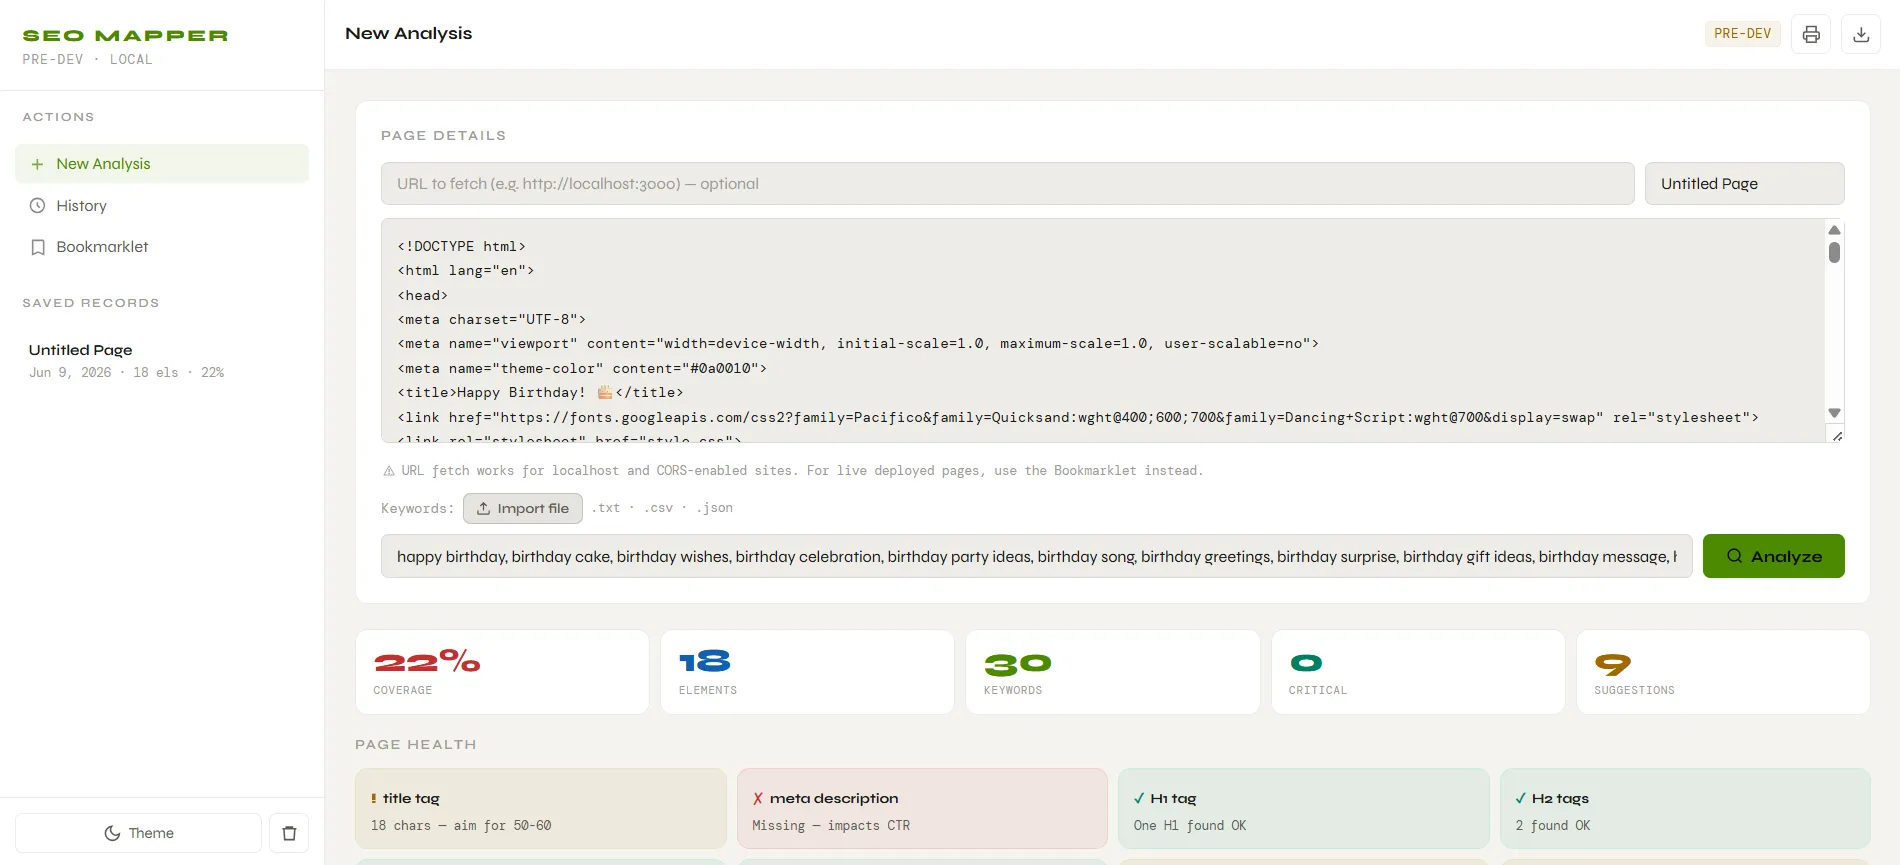
Task: Click the green Analyze button
Action: pyautogui.click(x=1773, y=556)
